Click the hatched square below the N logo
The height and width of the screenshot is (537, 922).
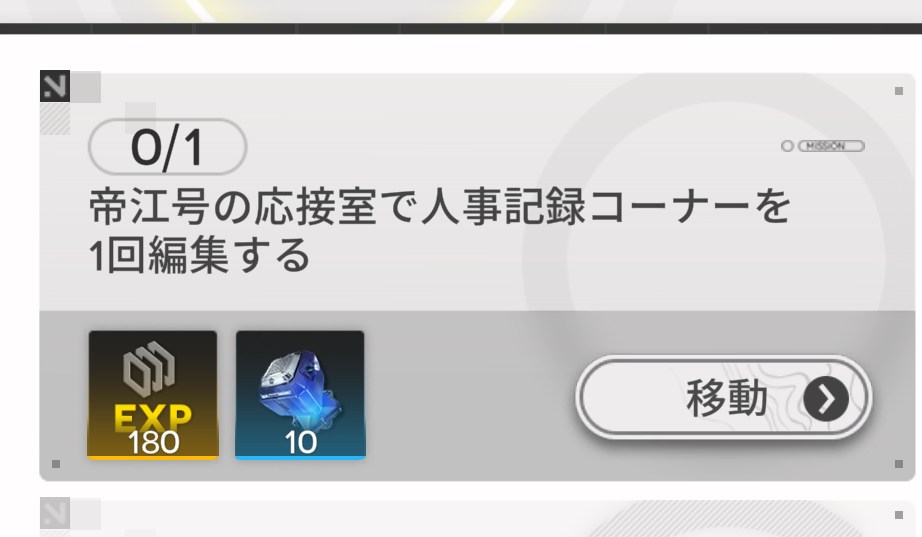click(x=55, y=119)
